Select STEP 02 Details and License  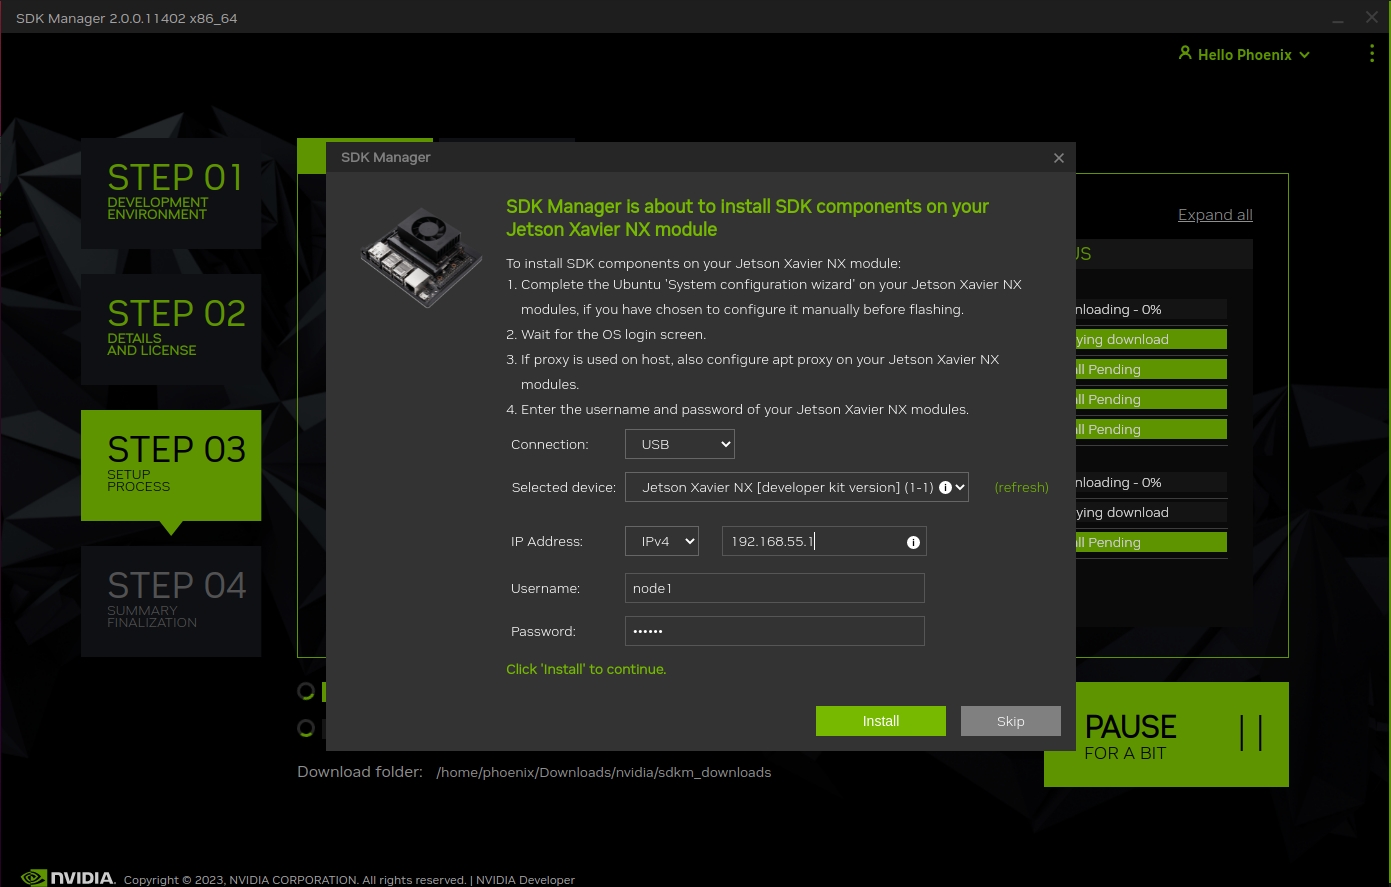tap(171, 329)
